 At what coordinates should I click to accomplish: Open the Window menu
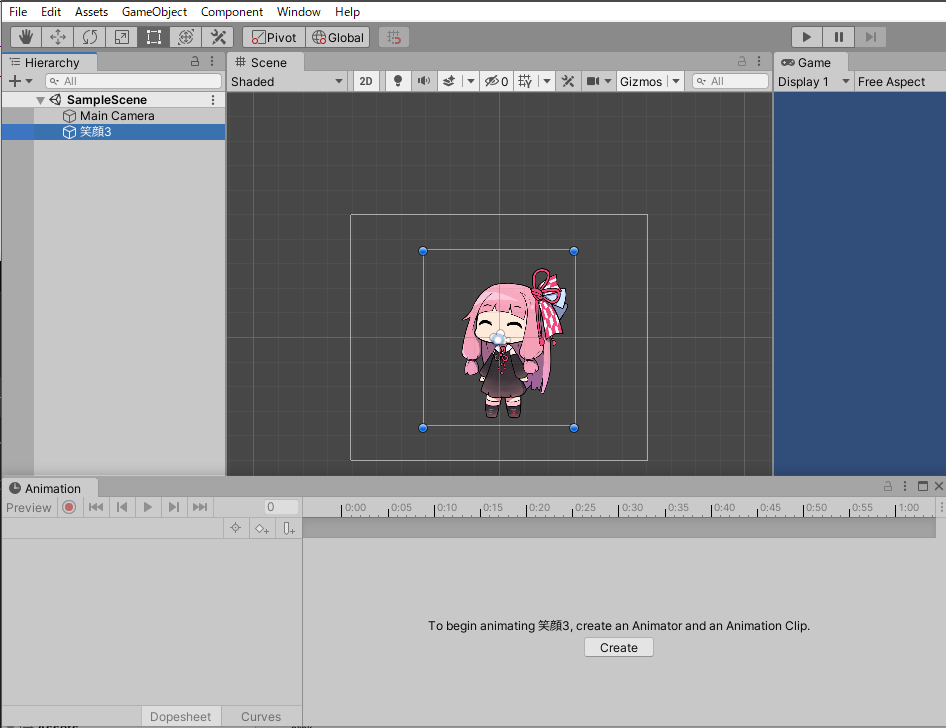point(299,11)
